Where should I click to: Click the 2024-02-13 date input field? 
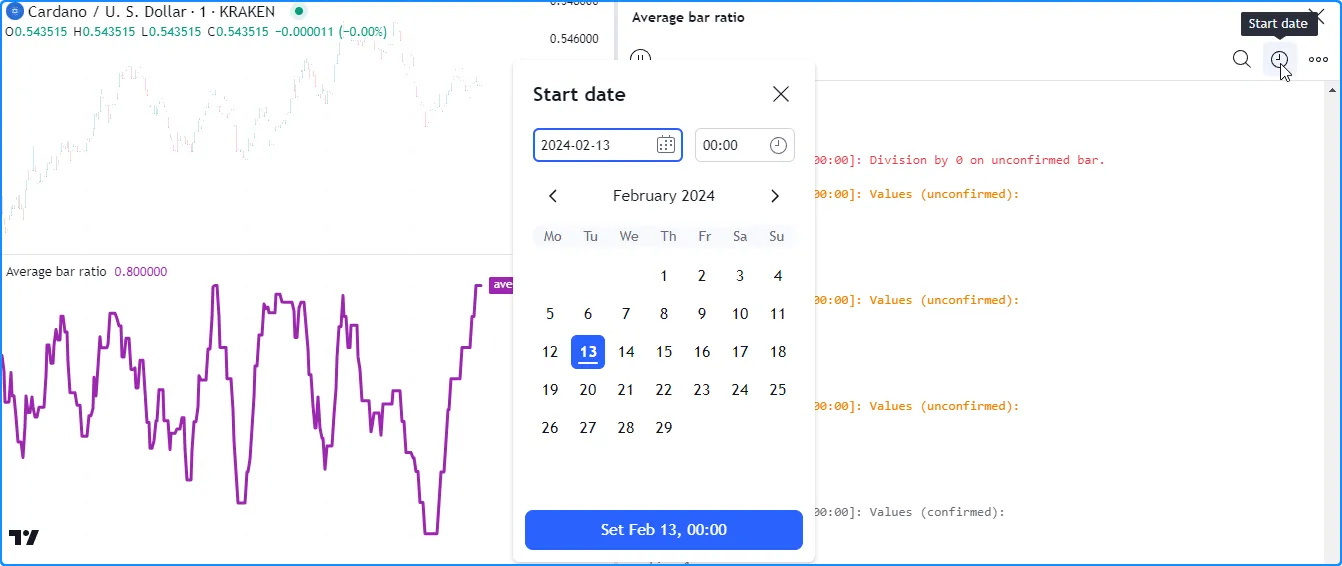[x=595, y=145]
